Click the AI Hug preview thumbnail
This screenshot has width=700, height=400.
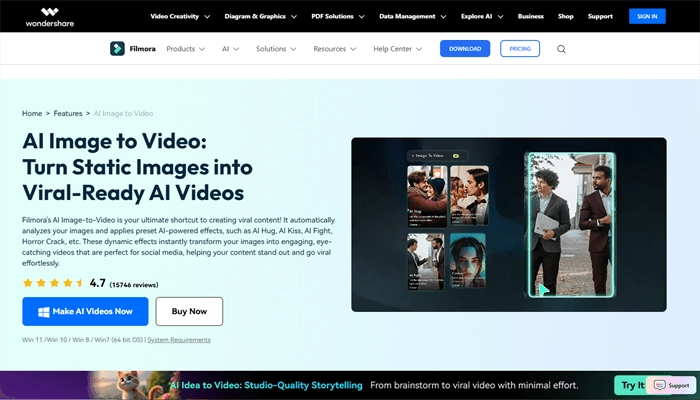point(427,196)
